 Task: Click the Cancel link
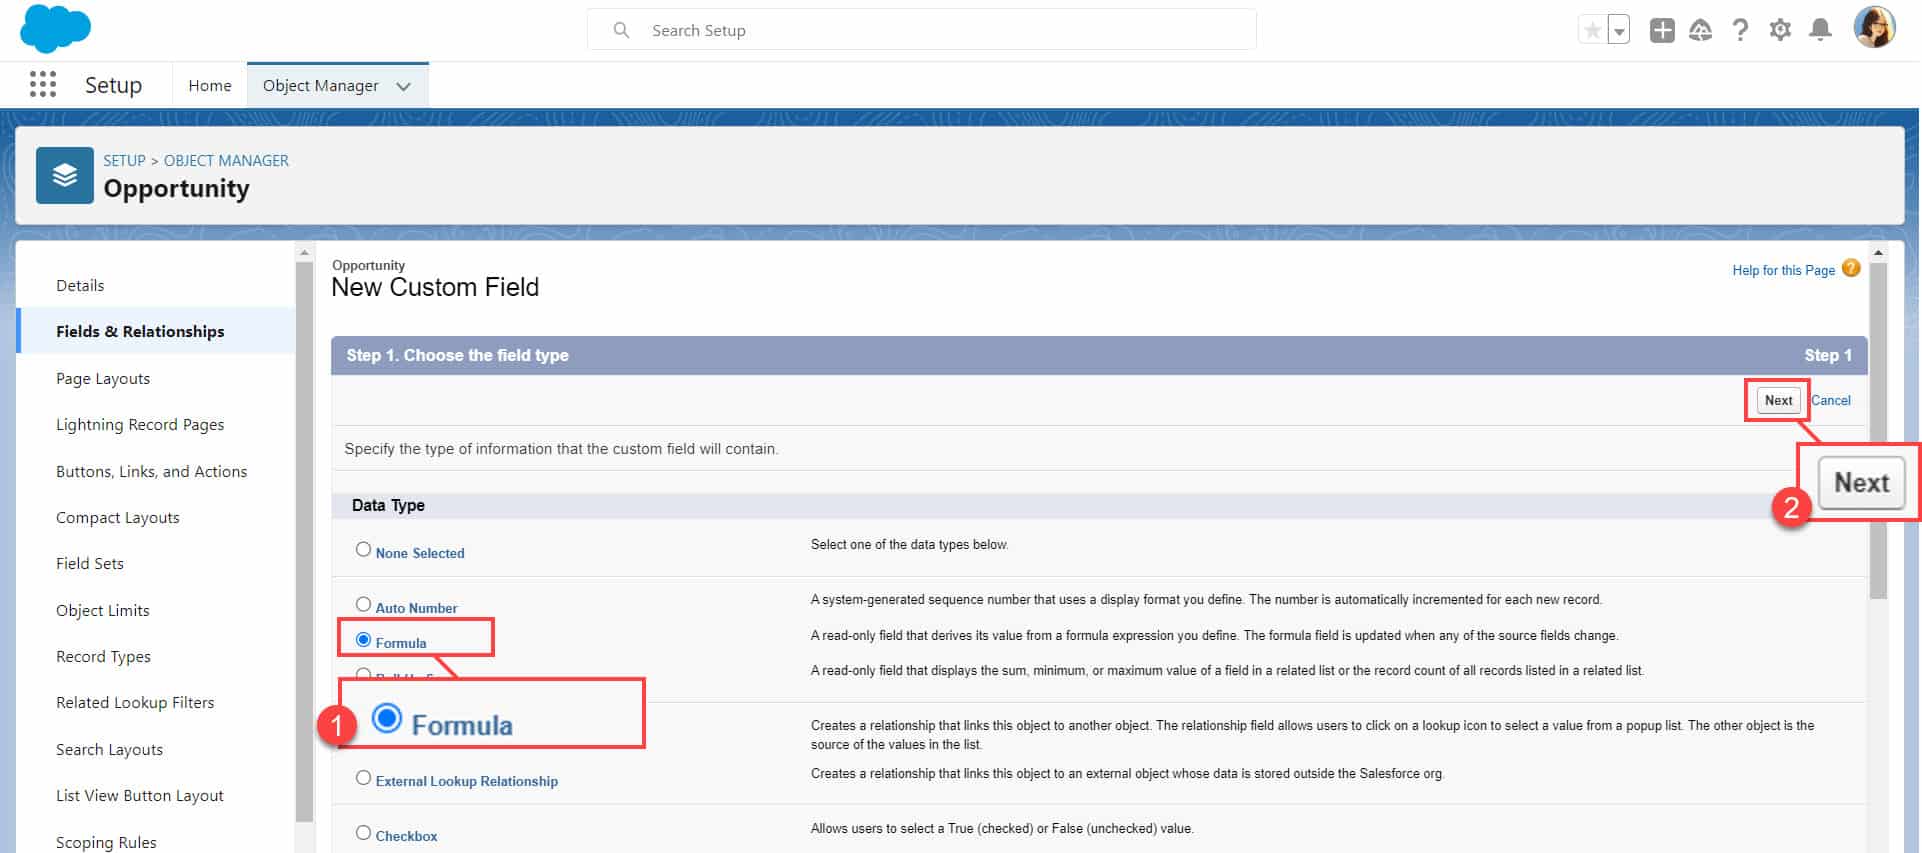(x=1831, y=400)
